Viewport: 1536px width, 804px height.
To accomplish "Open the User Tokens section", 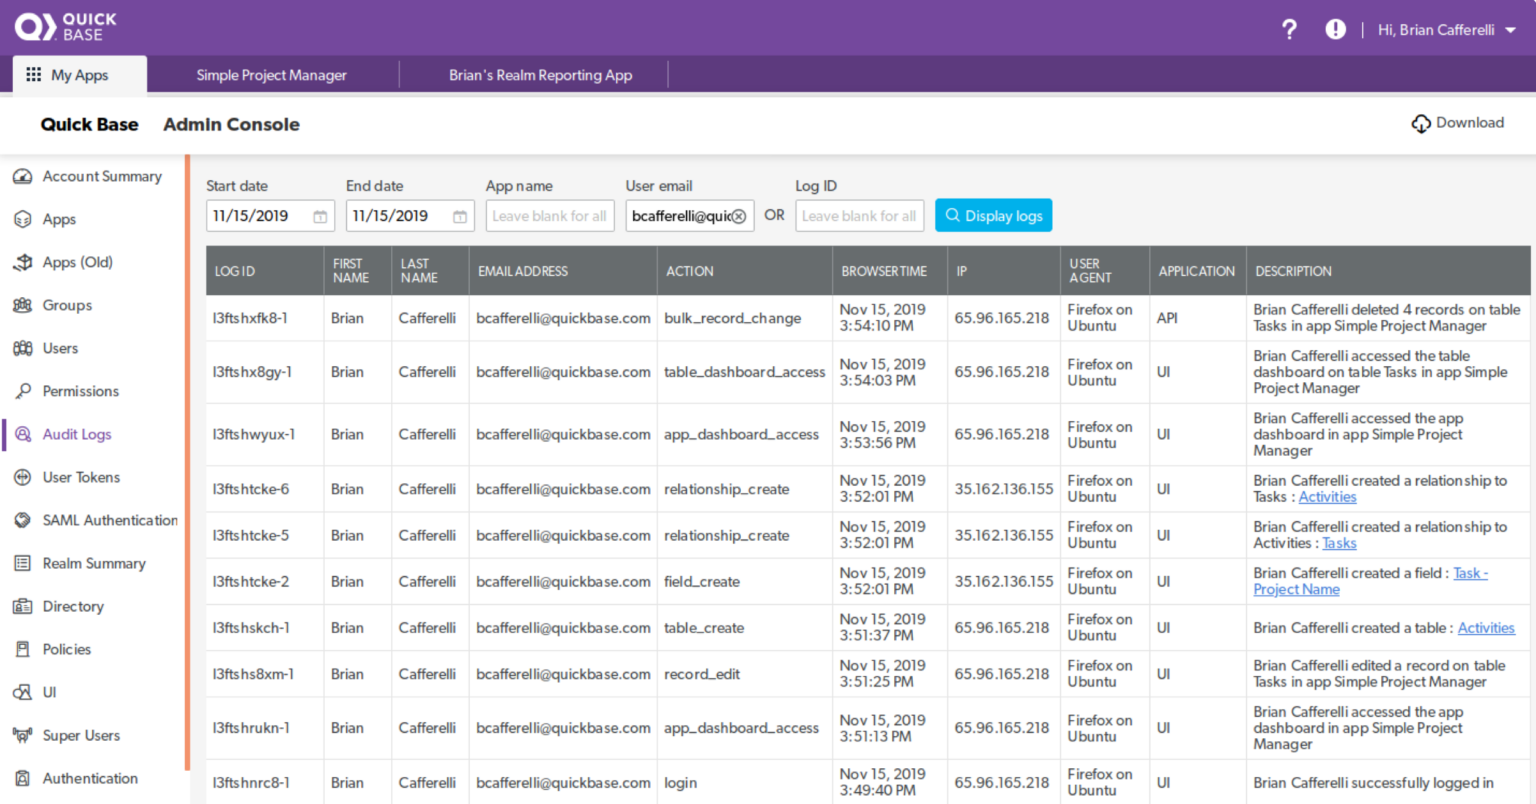I will (x=80, y=477).
